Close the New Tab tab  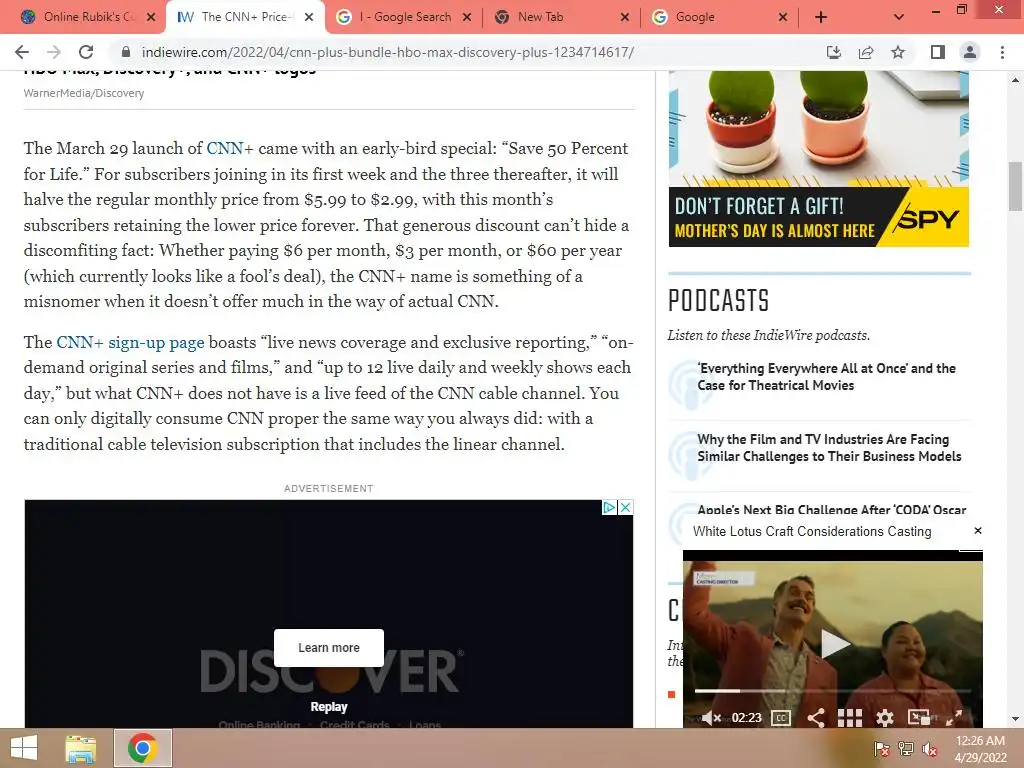click(625, 17)
